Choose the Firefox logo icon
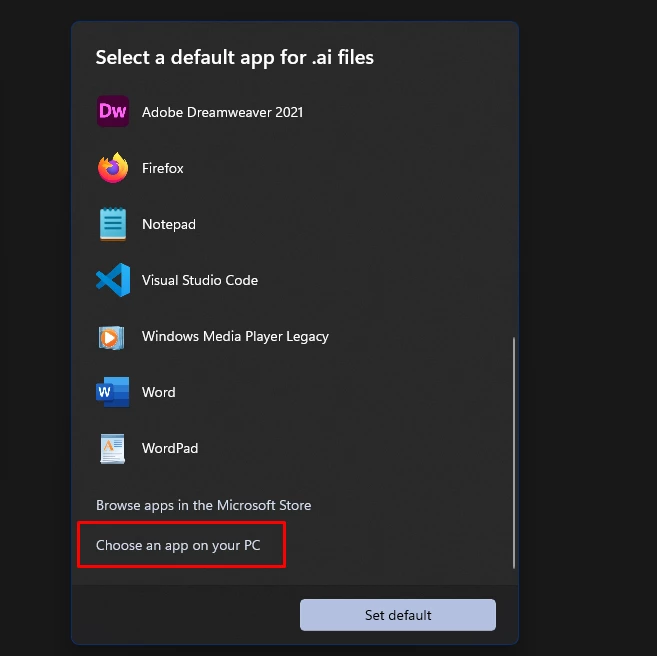The height and width of the screenshot is (656, 657). pyautogui.click(x=113, y=168)
